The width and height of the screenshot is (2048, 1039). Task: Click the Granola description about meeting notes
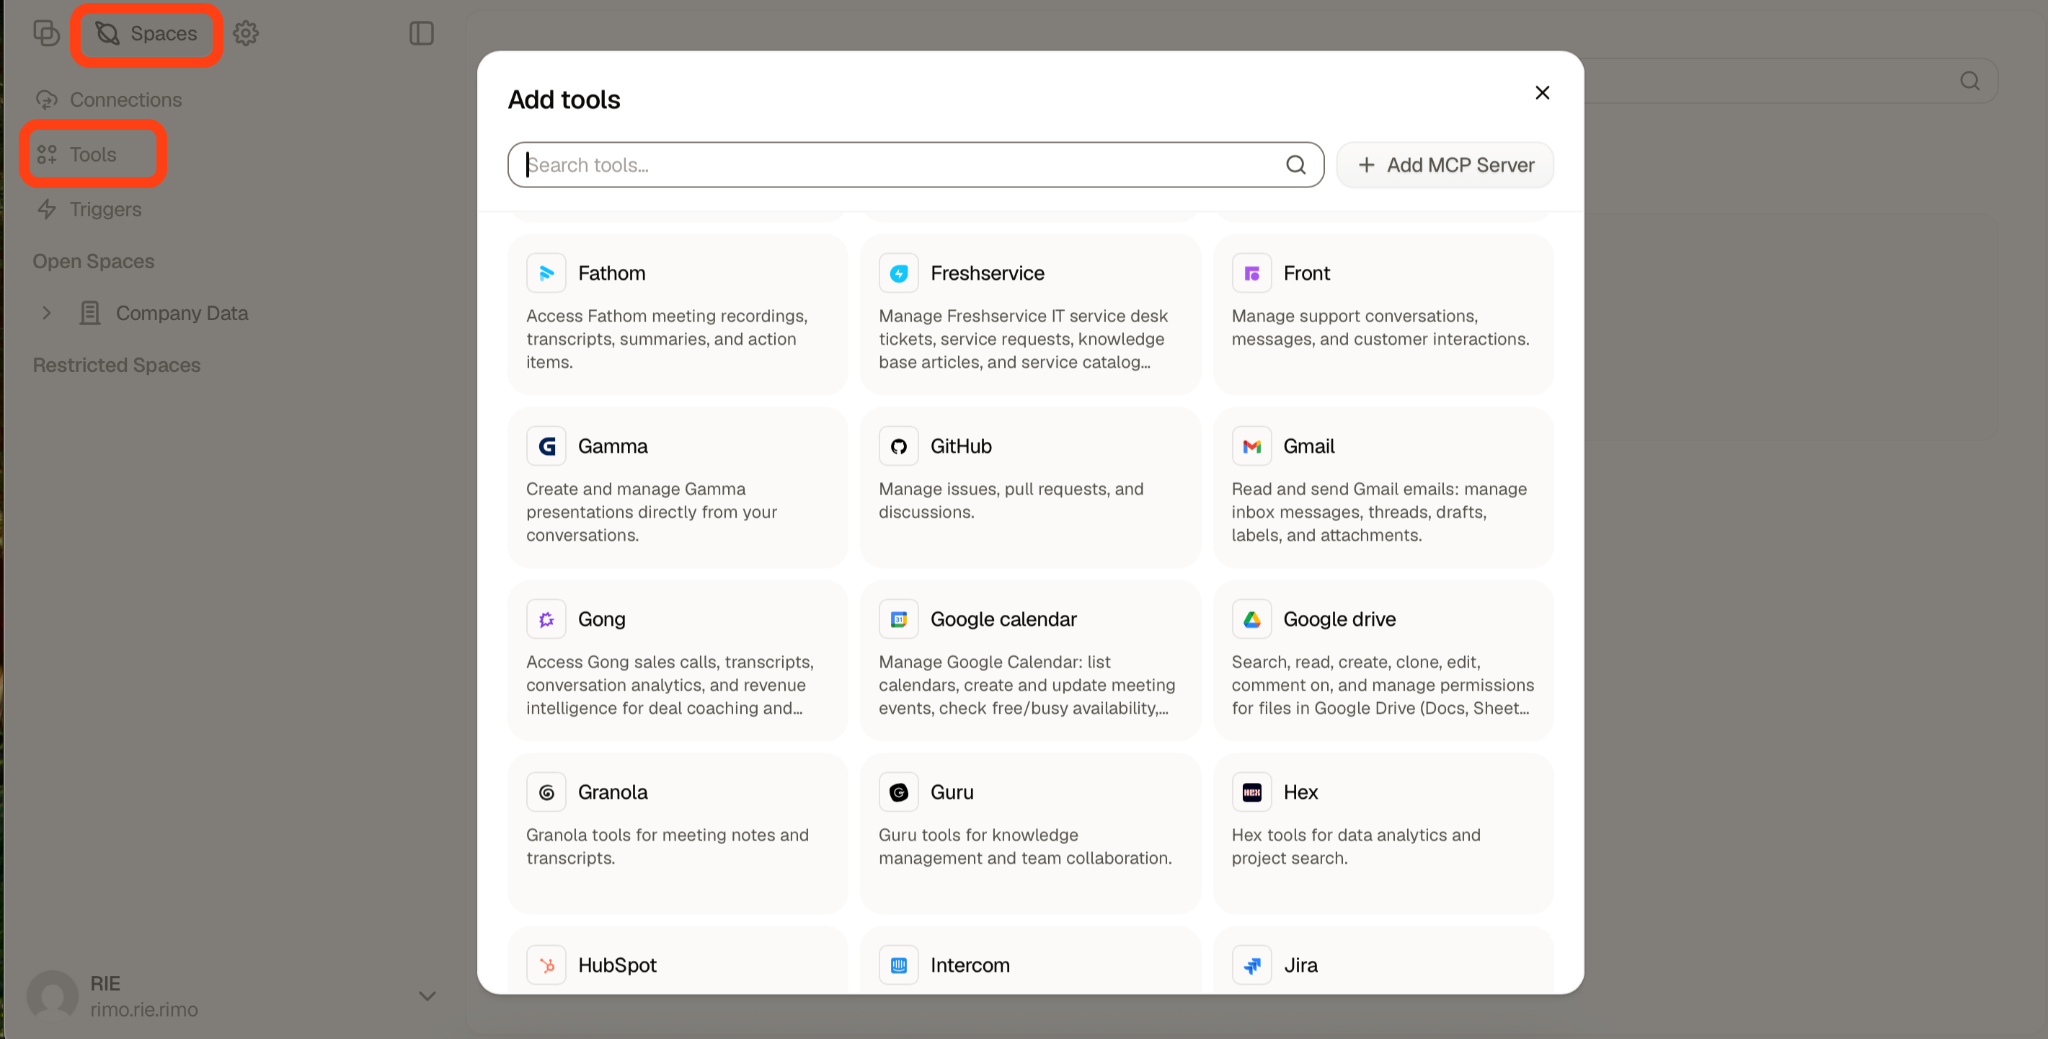click(667, 846)
